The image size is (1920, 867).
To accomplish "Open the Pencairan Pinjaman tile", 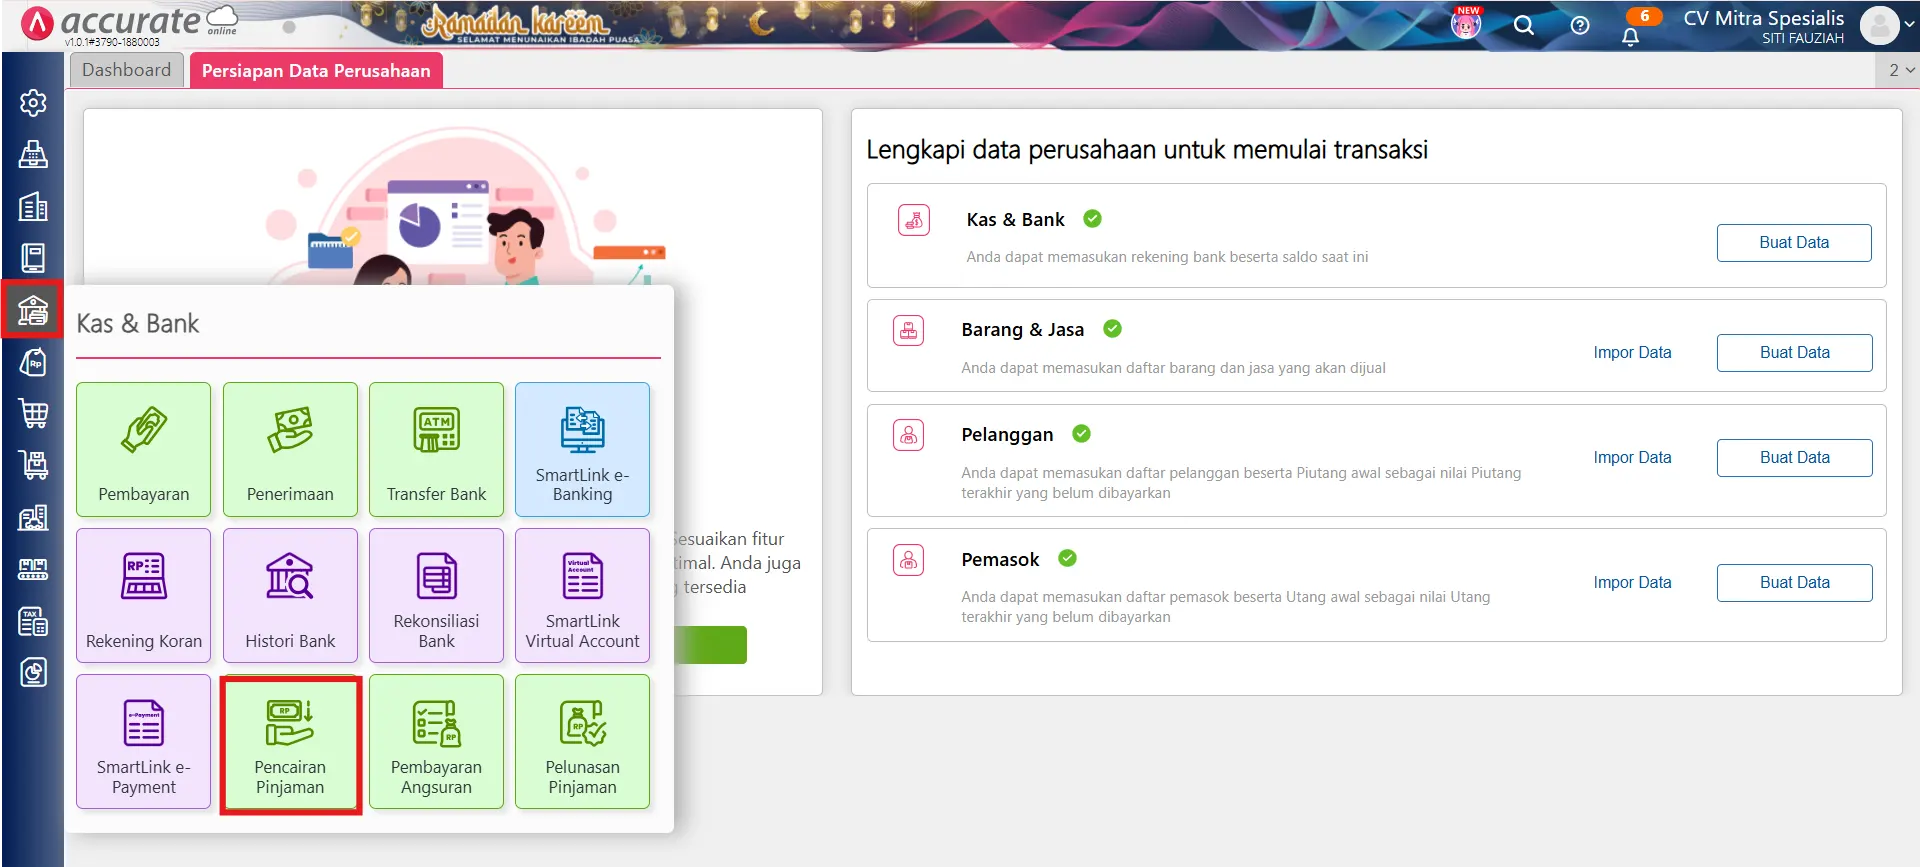I will (x=290, y=744).
